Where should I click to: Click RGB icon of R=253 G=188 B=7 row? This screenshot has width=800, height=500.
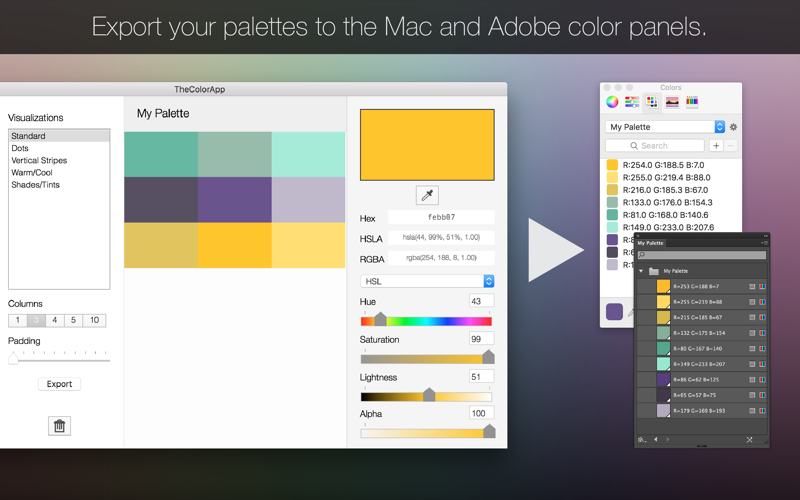tap(762, 287)
